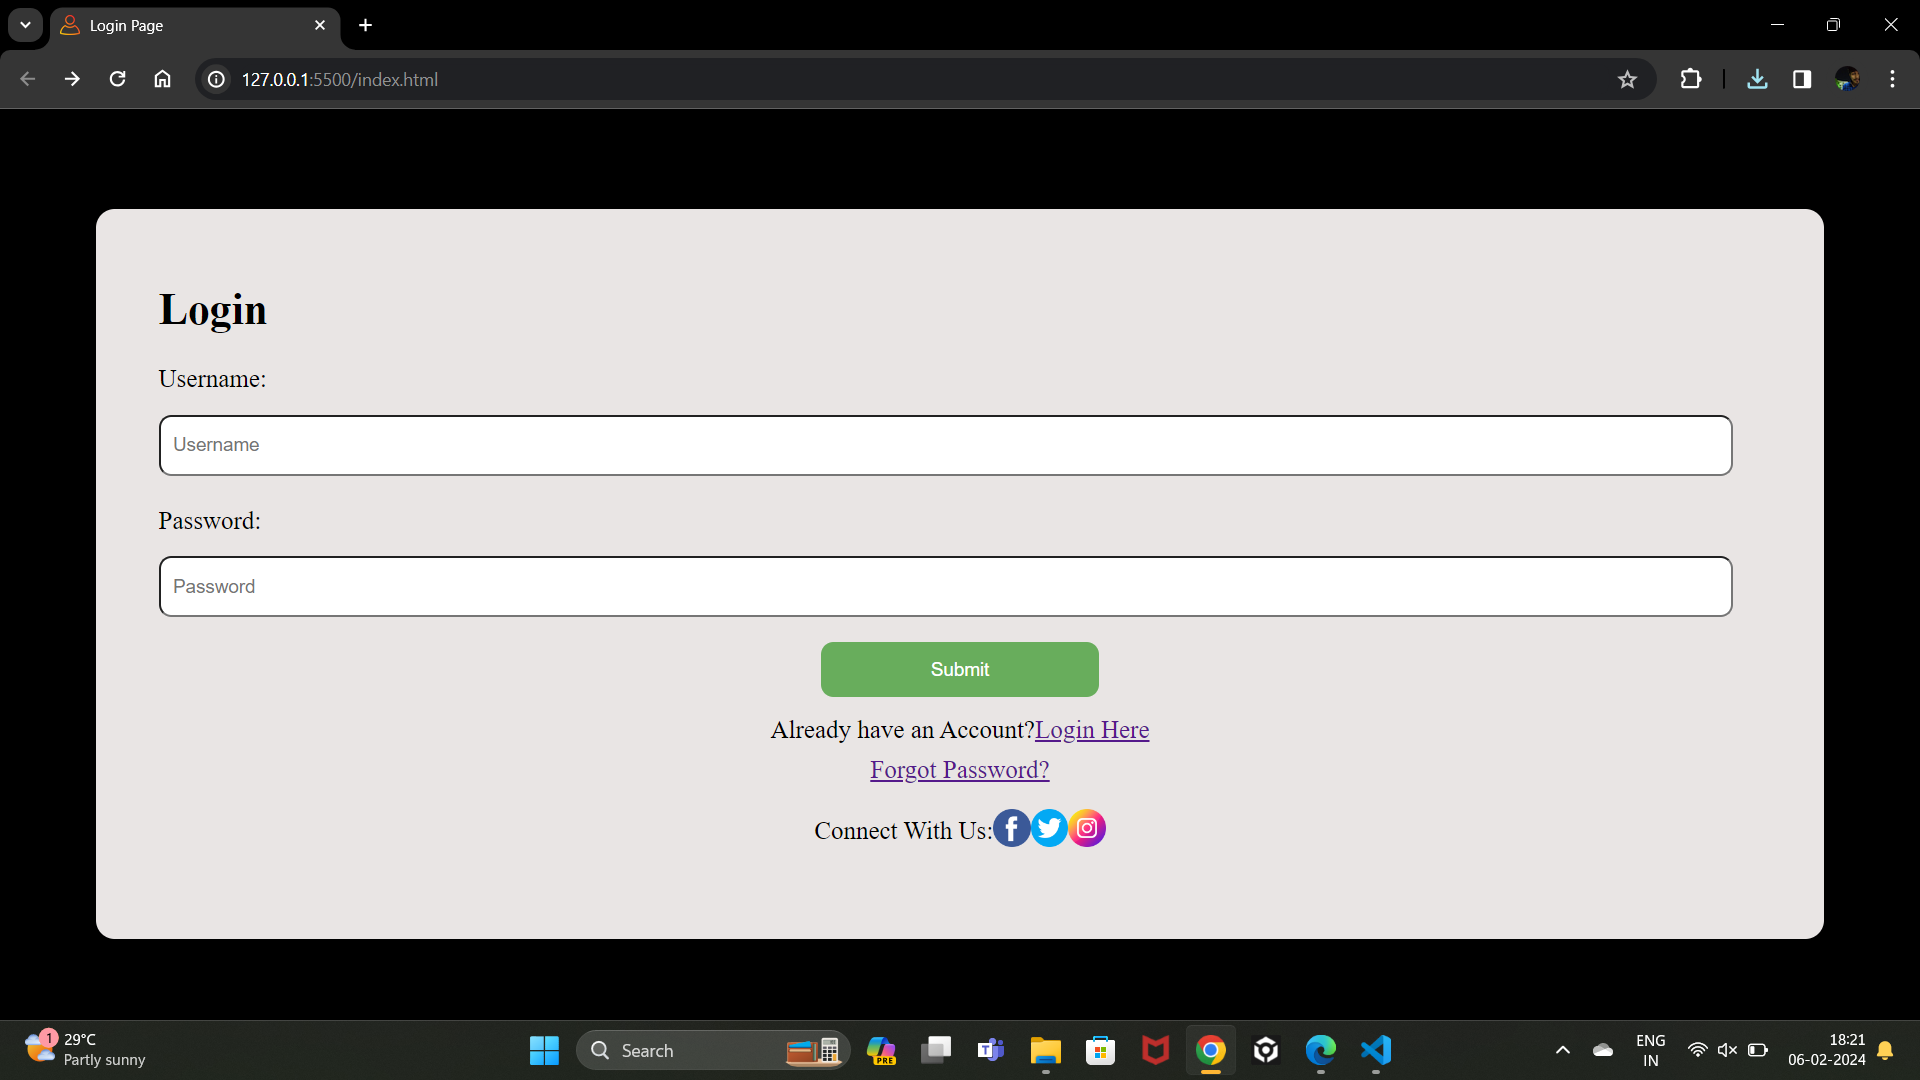Screen dimensions: 1920x1080
Task: Follow the Login Here link
Action: (x=1092, y=730)
